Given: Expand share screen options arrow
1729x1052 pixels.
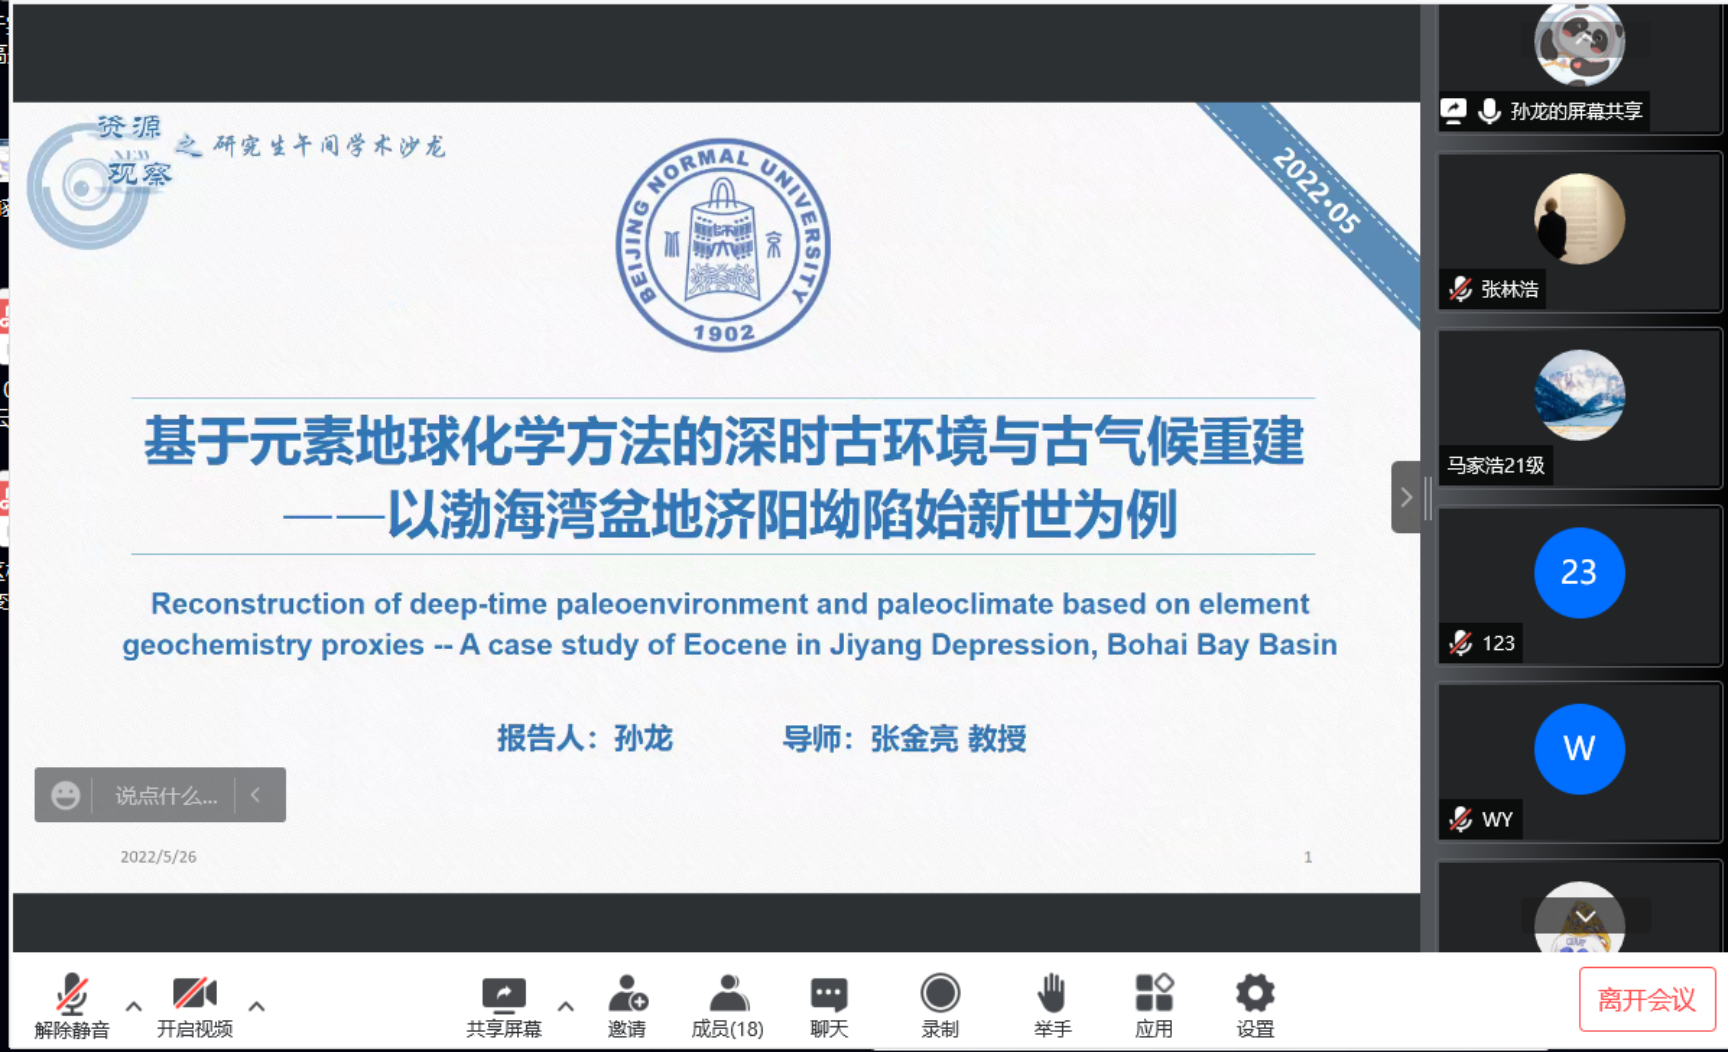Looking at the screenshot, I should (x=566, y=1006).
